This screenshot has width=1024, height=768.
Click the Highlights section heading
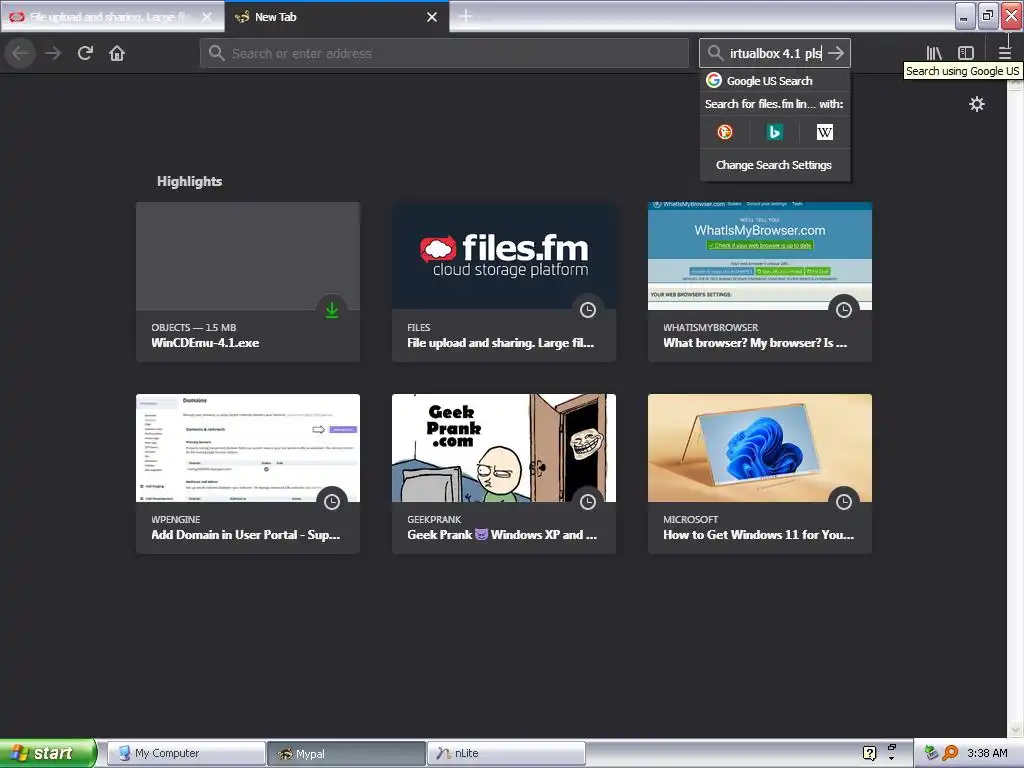click(189, 182)
